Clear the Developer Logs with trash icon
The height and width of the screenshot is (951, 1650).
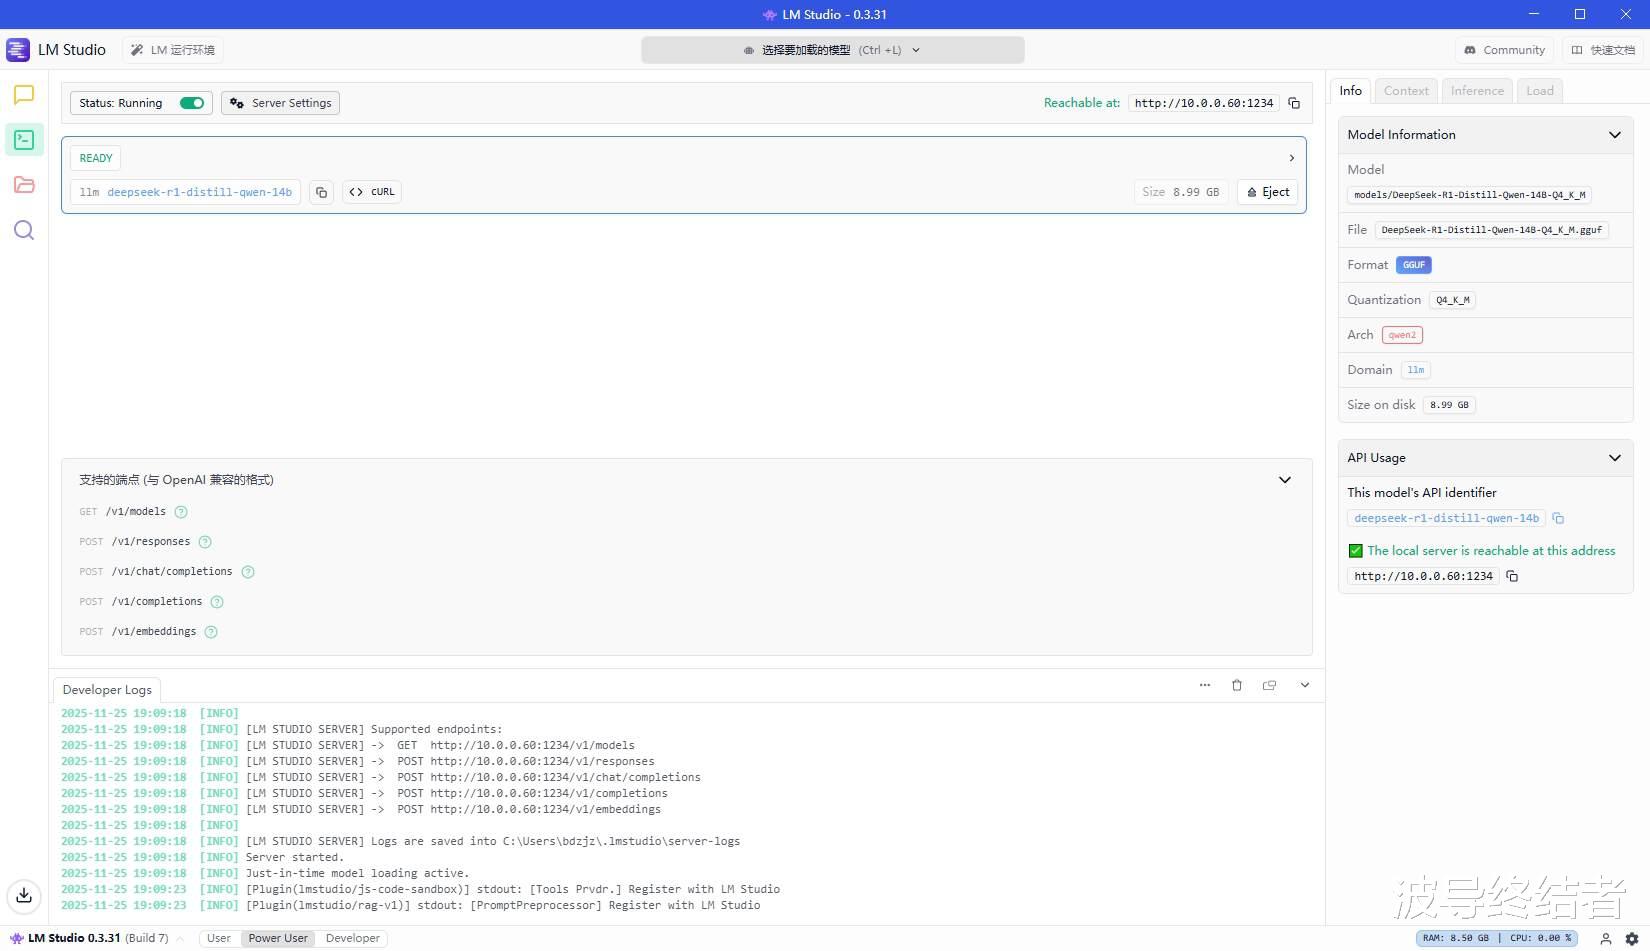[x=1237, y=685]
